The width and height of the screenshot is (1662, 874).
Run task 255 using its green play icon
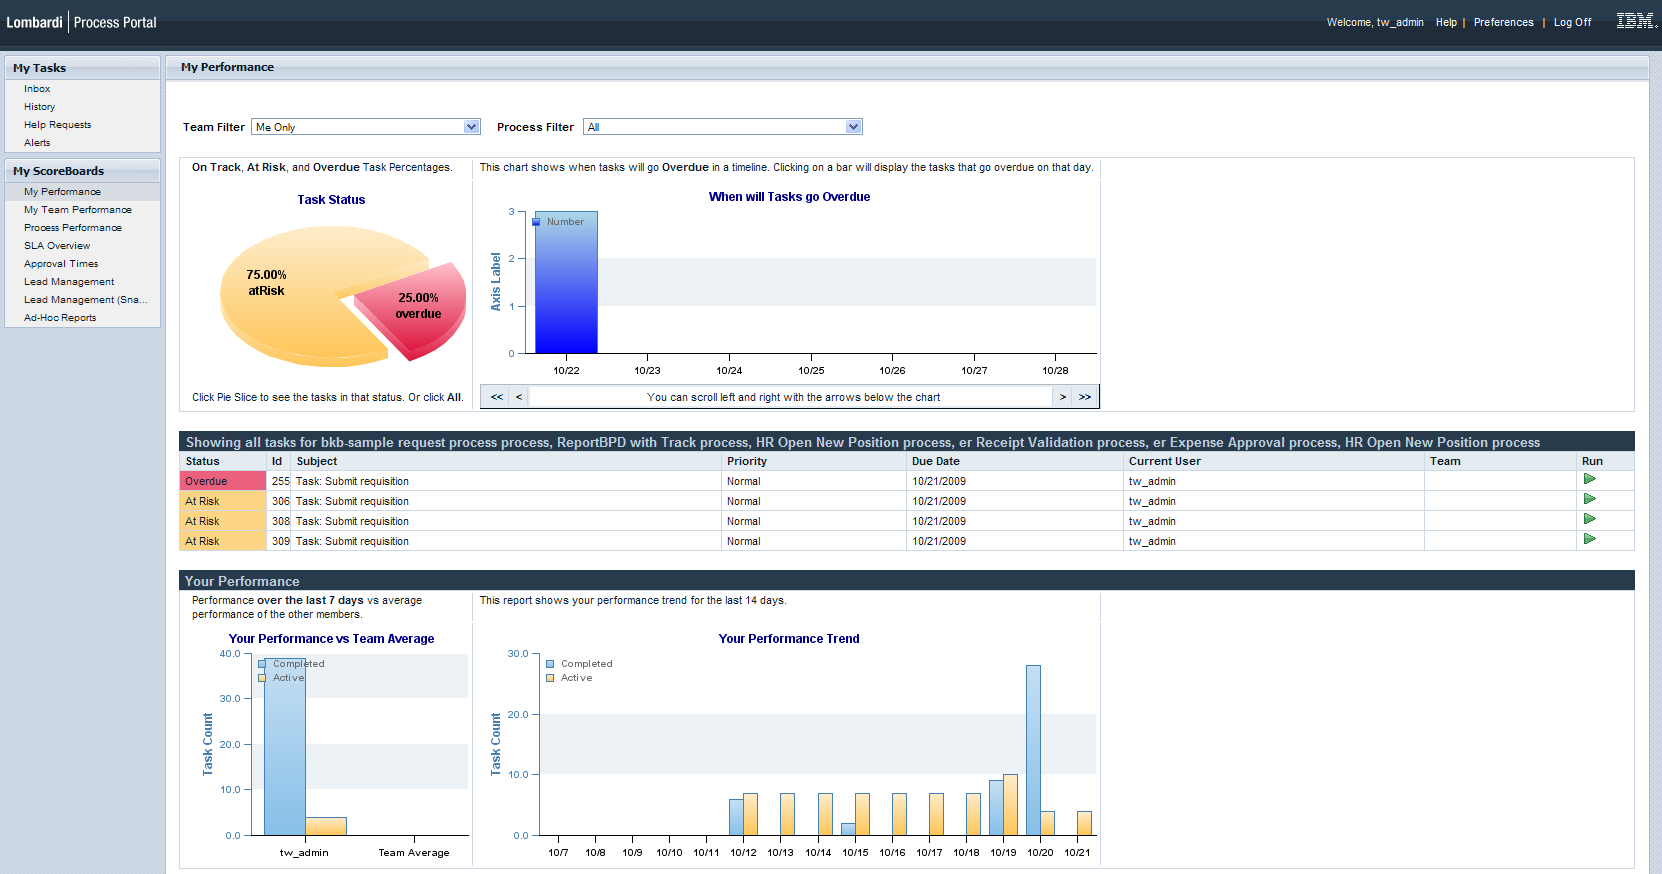coord(1589,479)
